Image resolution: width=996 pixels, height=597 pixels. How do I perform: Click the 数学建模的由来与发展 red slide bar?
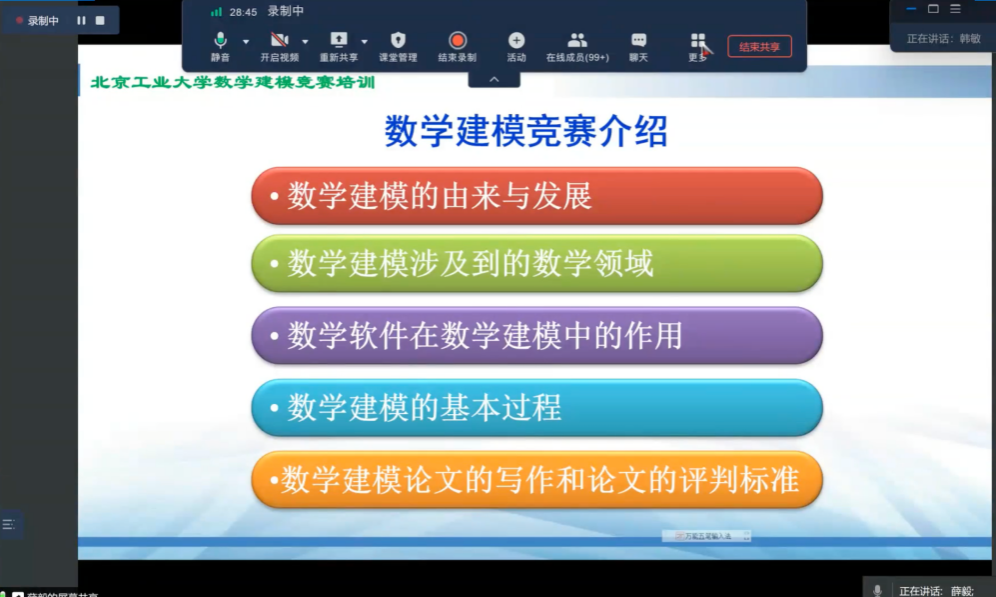[536, 196]
